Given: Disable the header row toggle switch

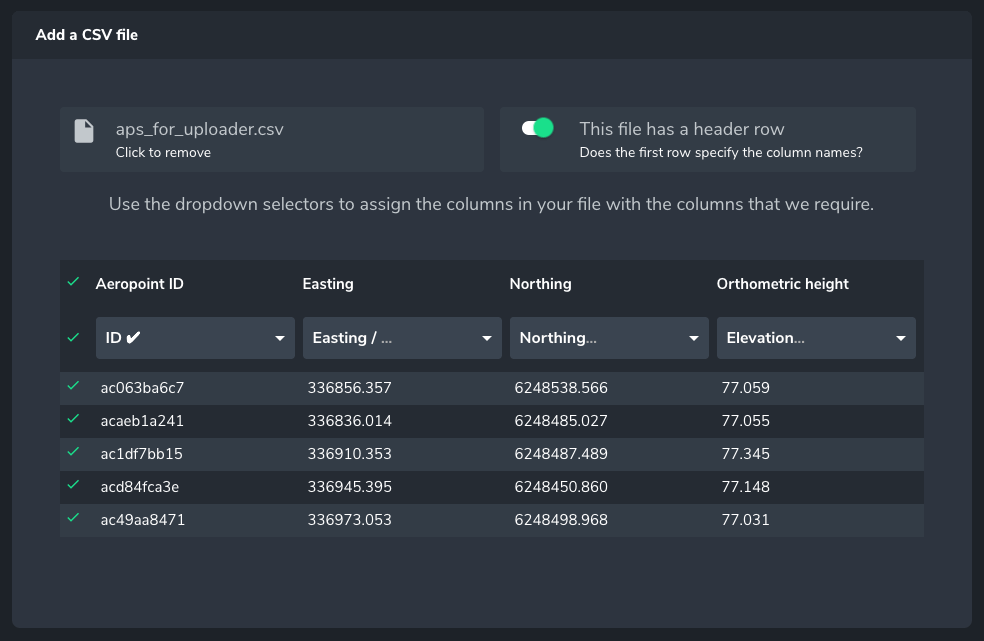Looking at the screenshot, I should pos(537,128).
